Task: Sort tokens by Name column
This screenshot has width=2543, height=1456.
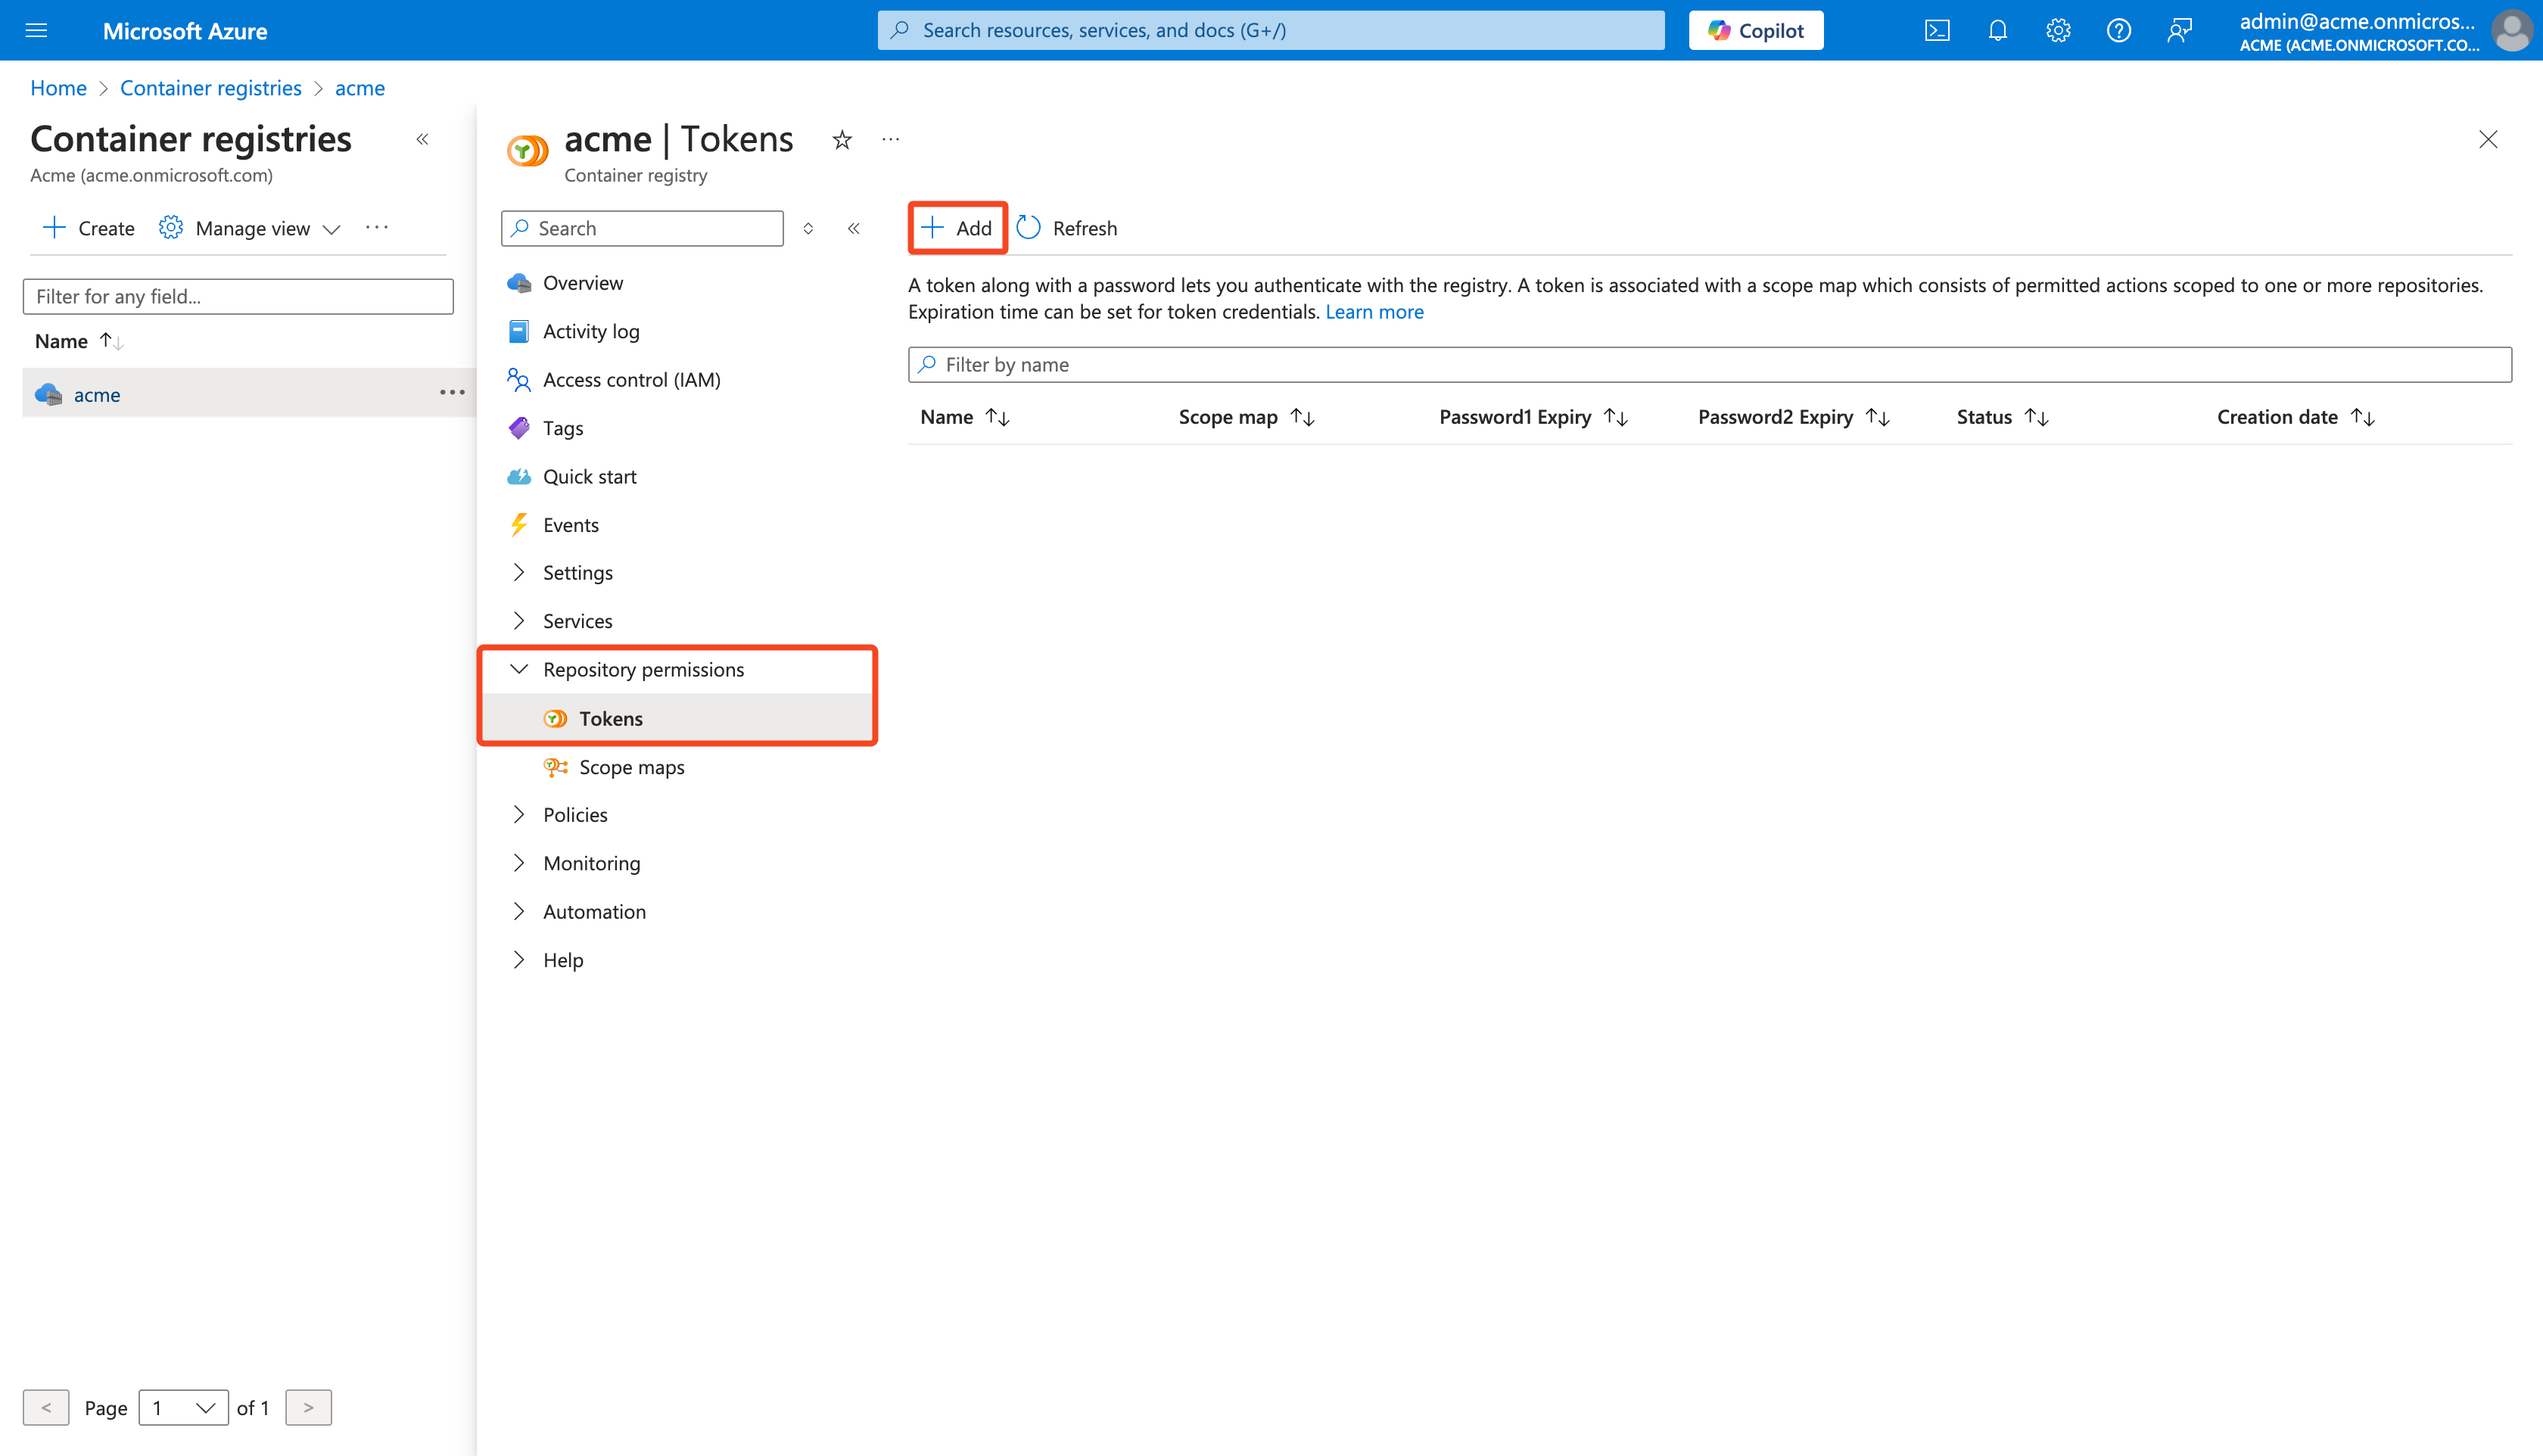Action: (964, 417)
